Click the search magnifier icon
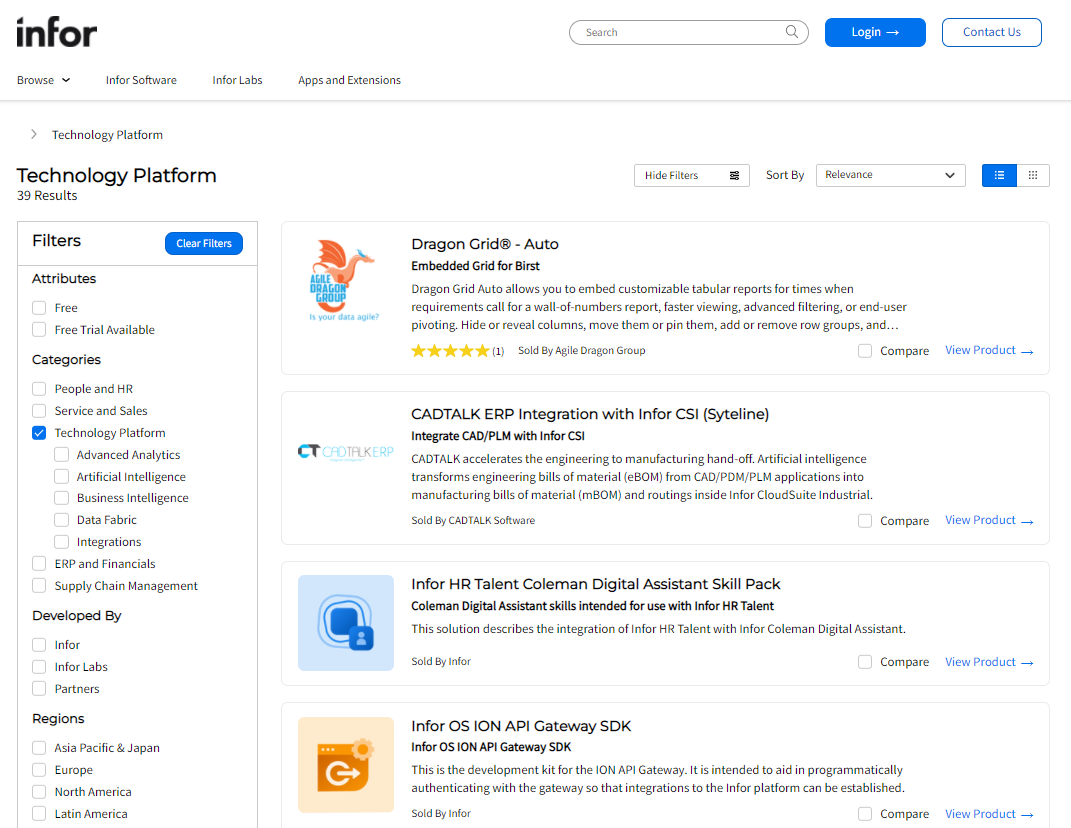The height and width of the screenshot is (828, 1071). [x=792, y=31]
